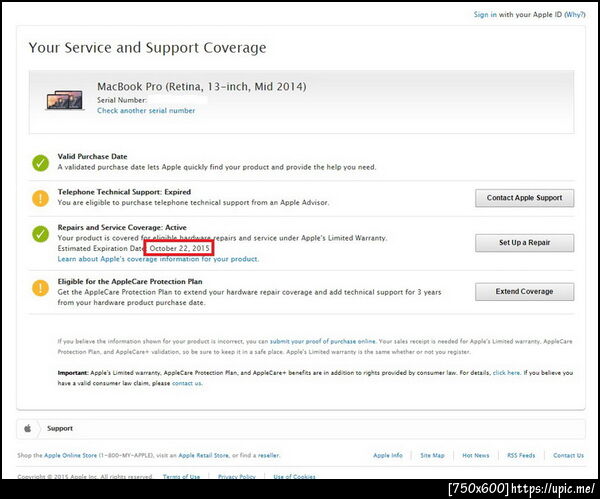Click Your Service and Support Coverage heading

(x=147, y=48)
